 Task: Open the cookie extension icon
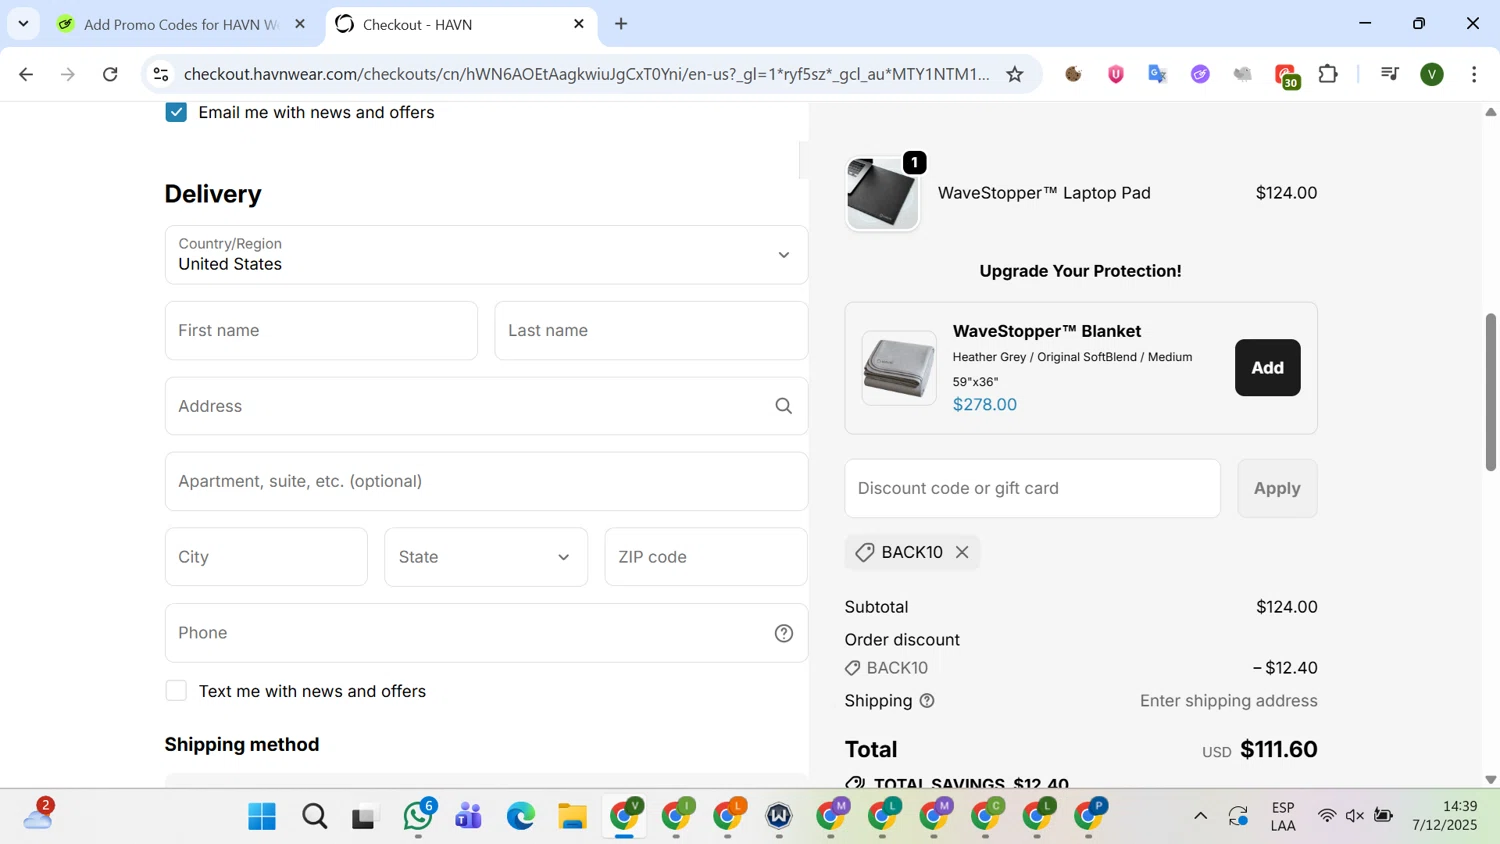tap(1073, 74)
